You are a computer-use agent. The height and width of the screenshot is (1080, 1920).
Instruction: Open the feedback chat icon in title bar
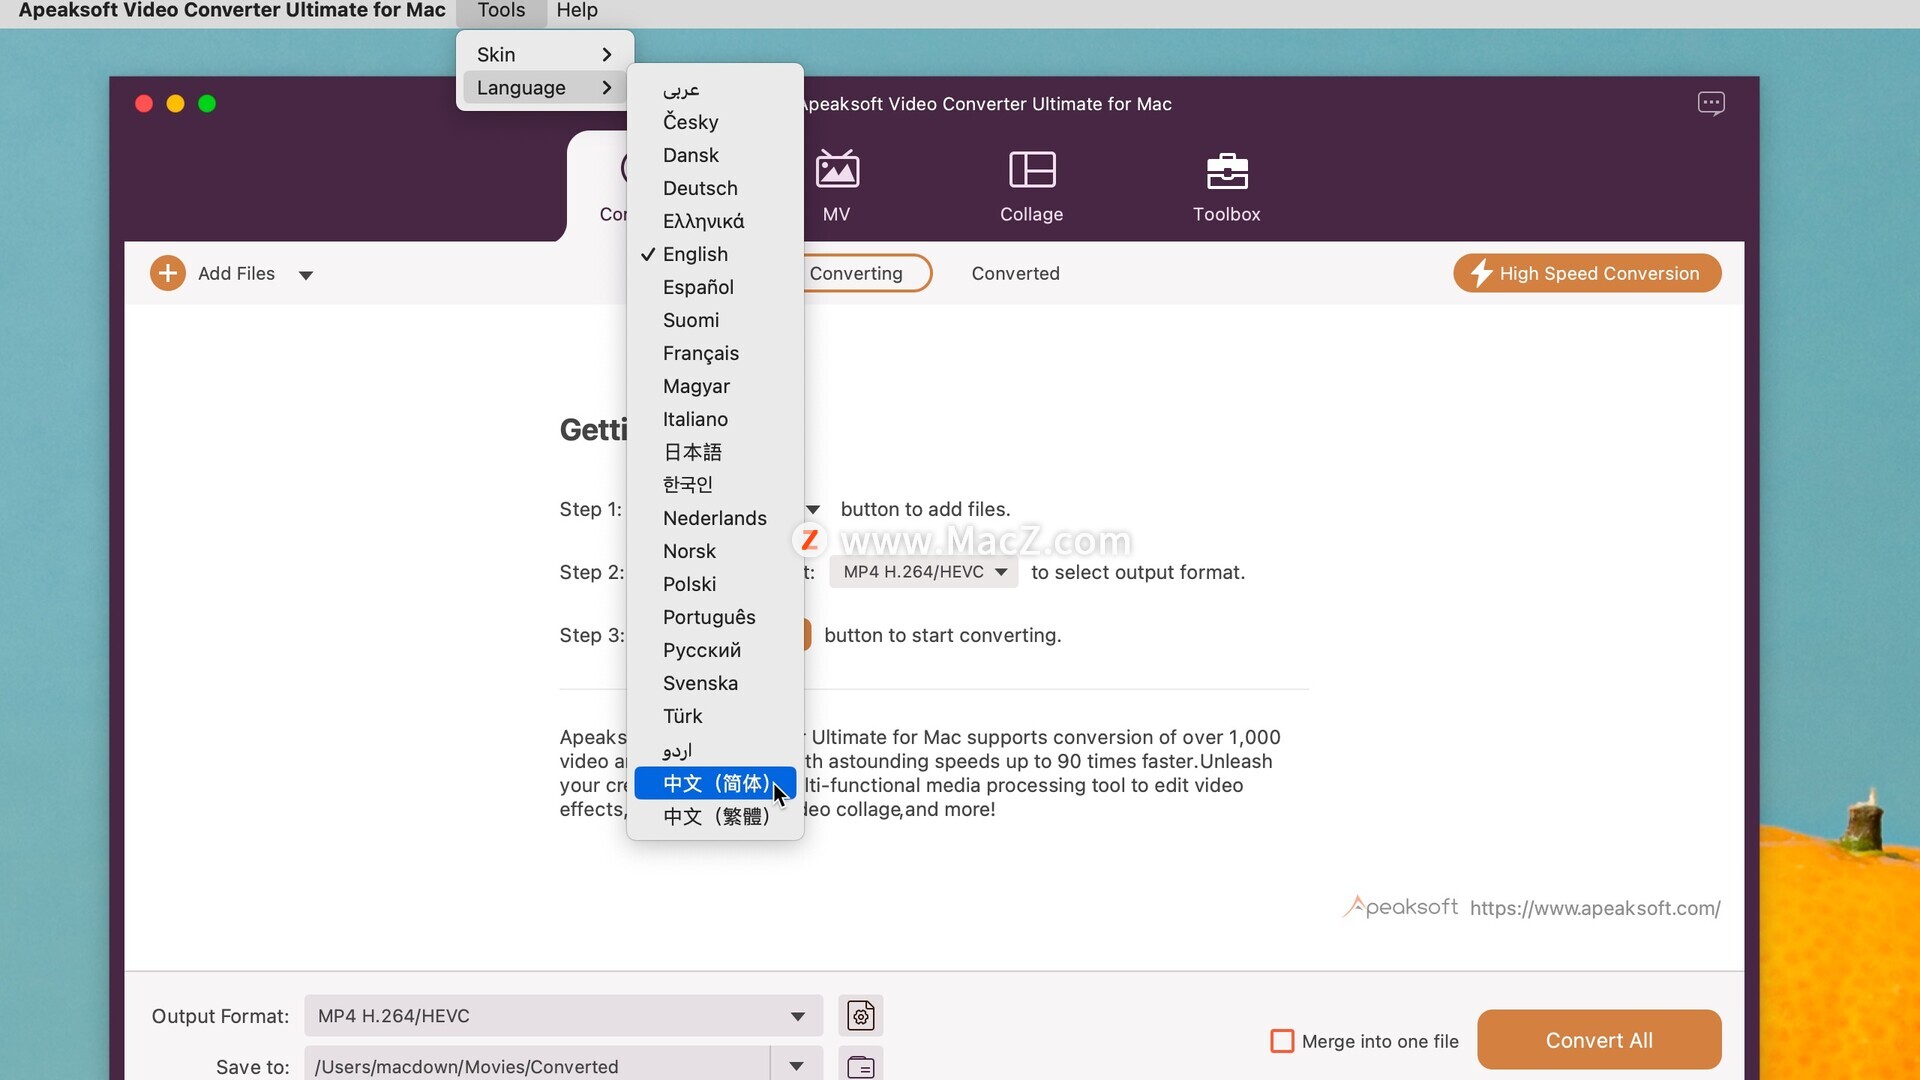(x=1711, y=103)
